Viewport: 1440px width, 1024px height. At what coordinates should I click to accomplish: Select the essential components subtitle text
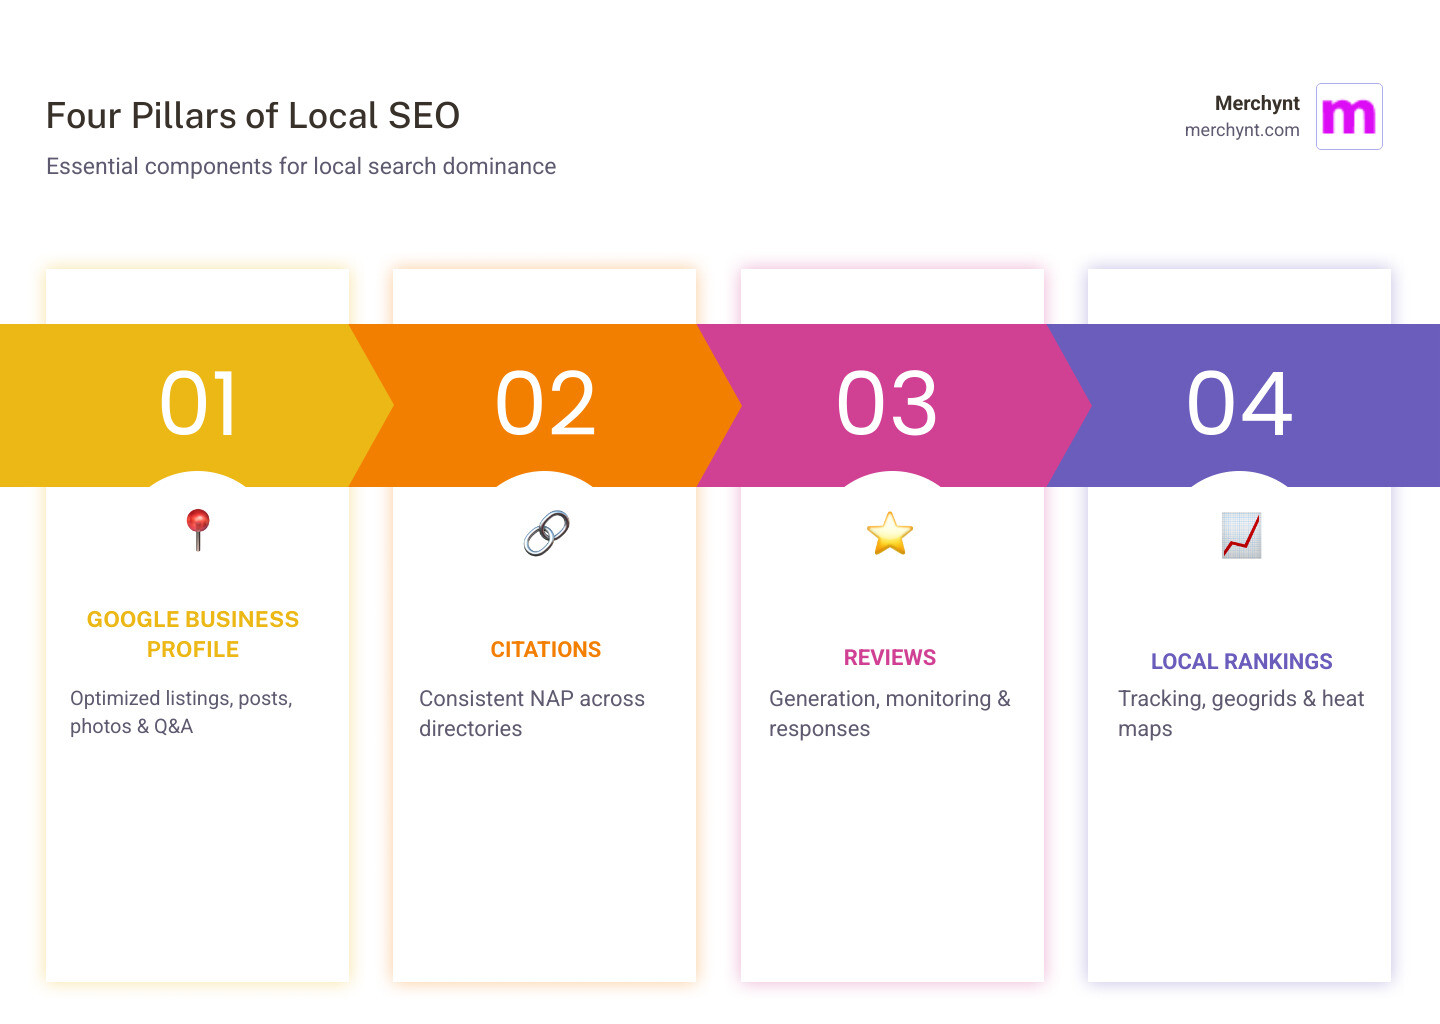(300, 166)
